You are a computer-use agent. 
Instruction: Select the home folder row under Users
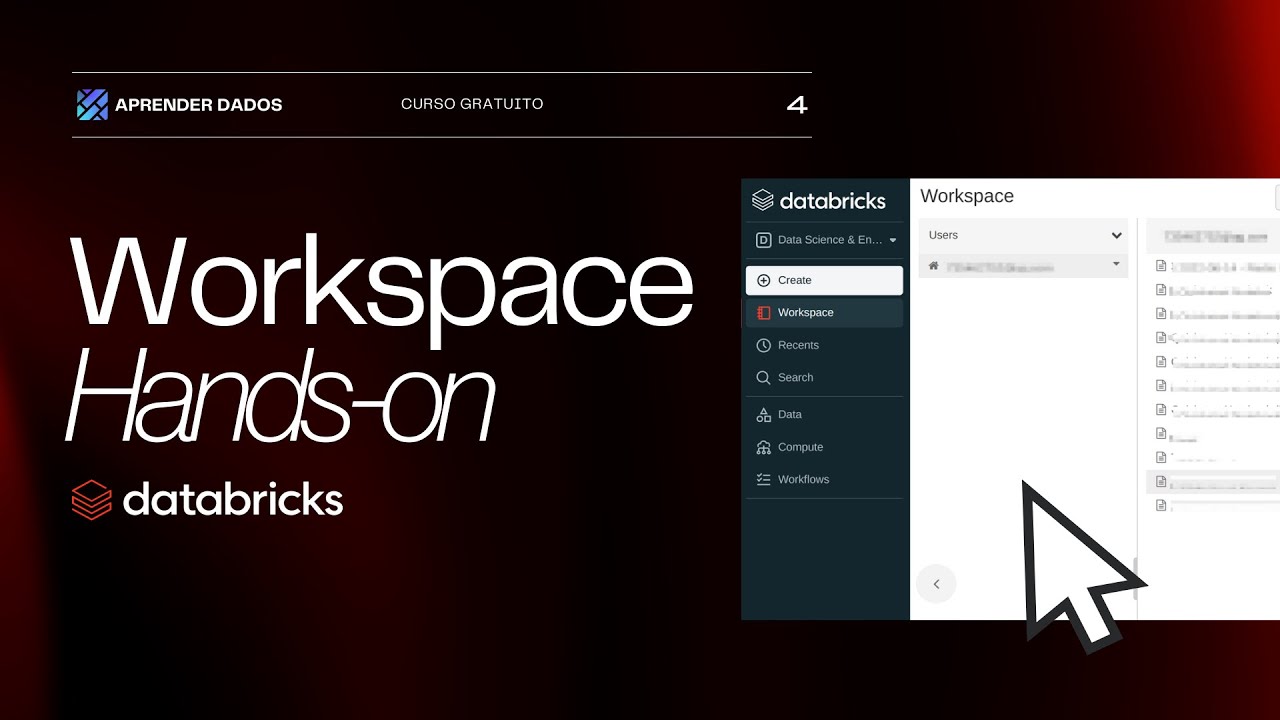[1023, 266]
